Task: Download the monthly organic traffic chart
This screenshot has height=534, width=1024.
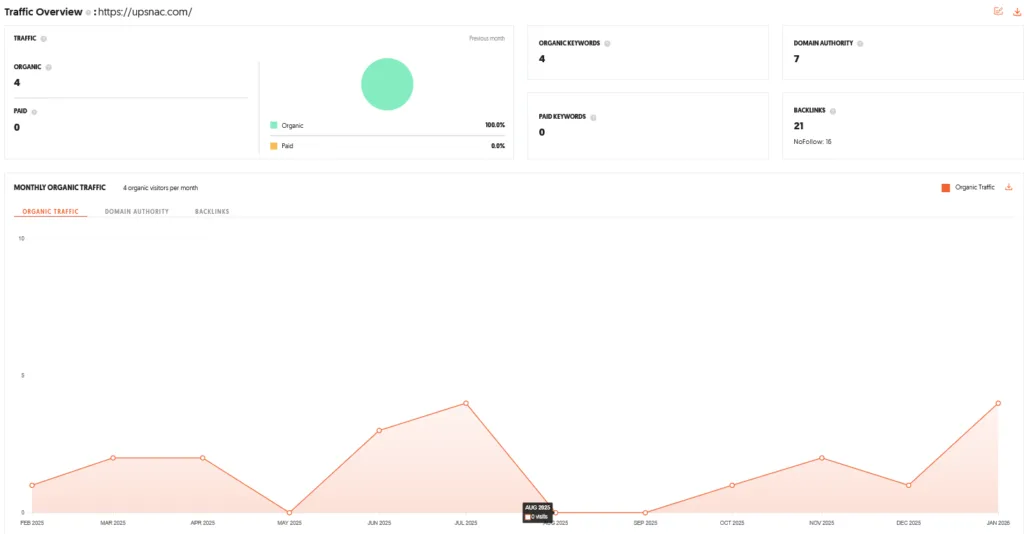Action: click(x=1008, y=187)
